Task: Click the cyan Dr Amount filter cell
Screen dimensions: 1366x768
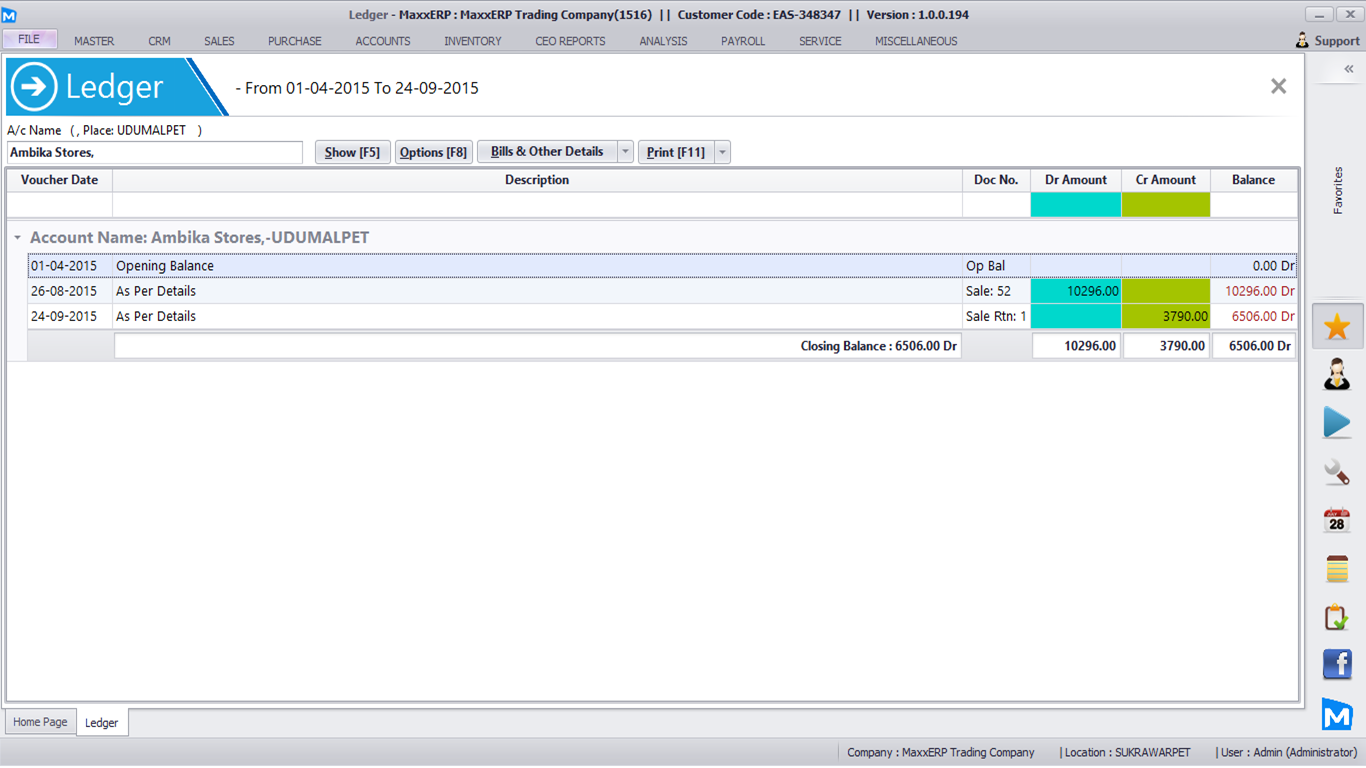Action: [x=1075, y=205]
